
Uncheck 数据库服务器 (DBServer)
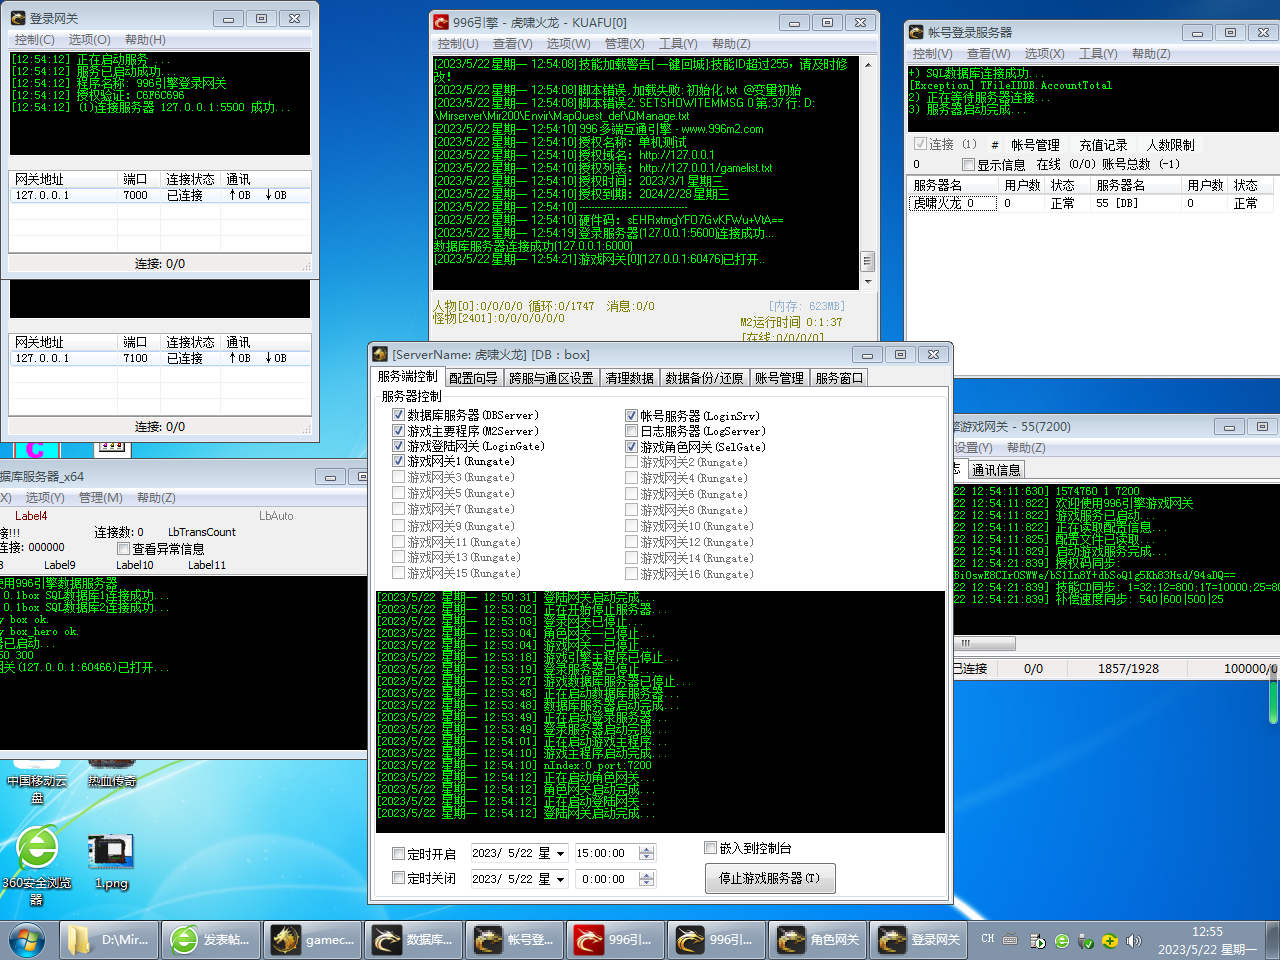[398, 415]
